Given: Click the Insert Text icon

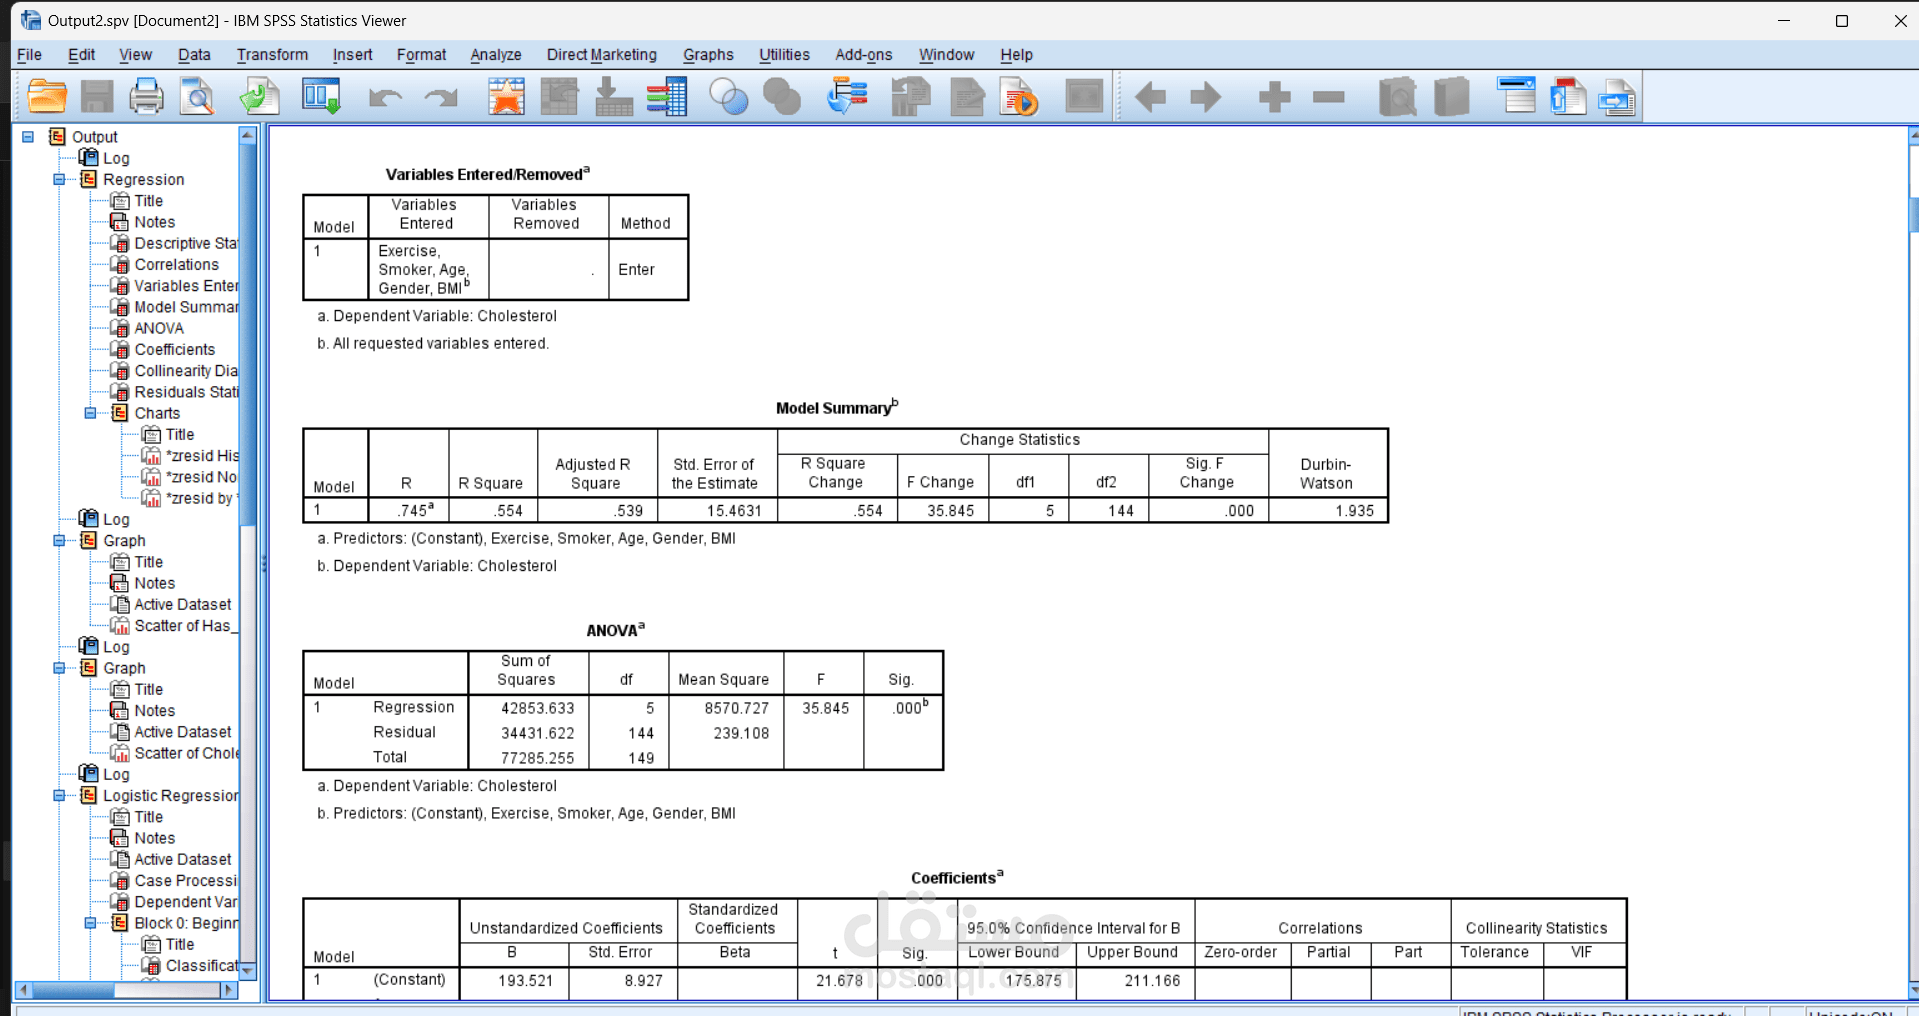Looking at the screenshot, I should [1617, 97].
